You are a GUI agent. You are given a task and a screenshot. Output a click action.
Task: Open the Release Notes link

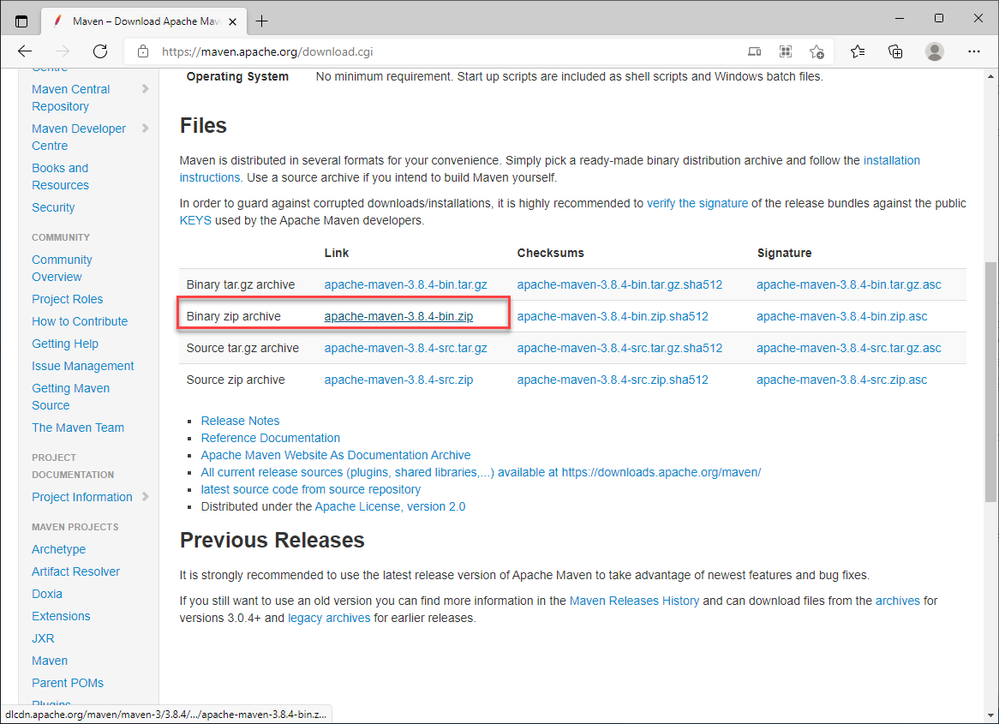tap(240, 421)
